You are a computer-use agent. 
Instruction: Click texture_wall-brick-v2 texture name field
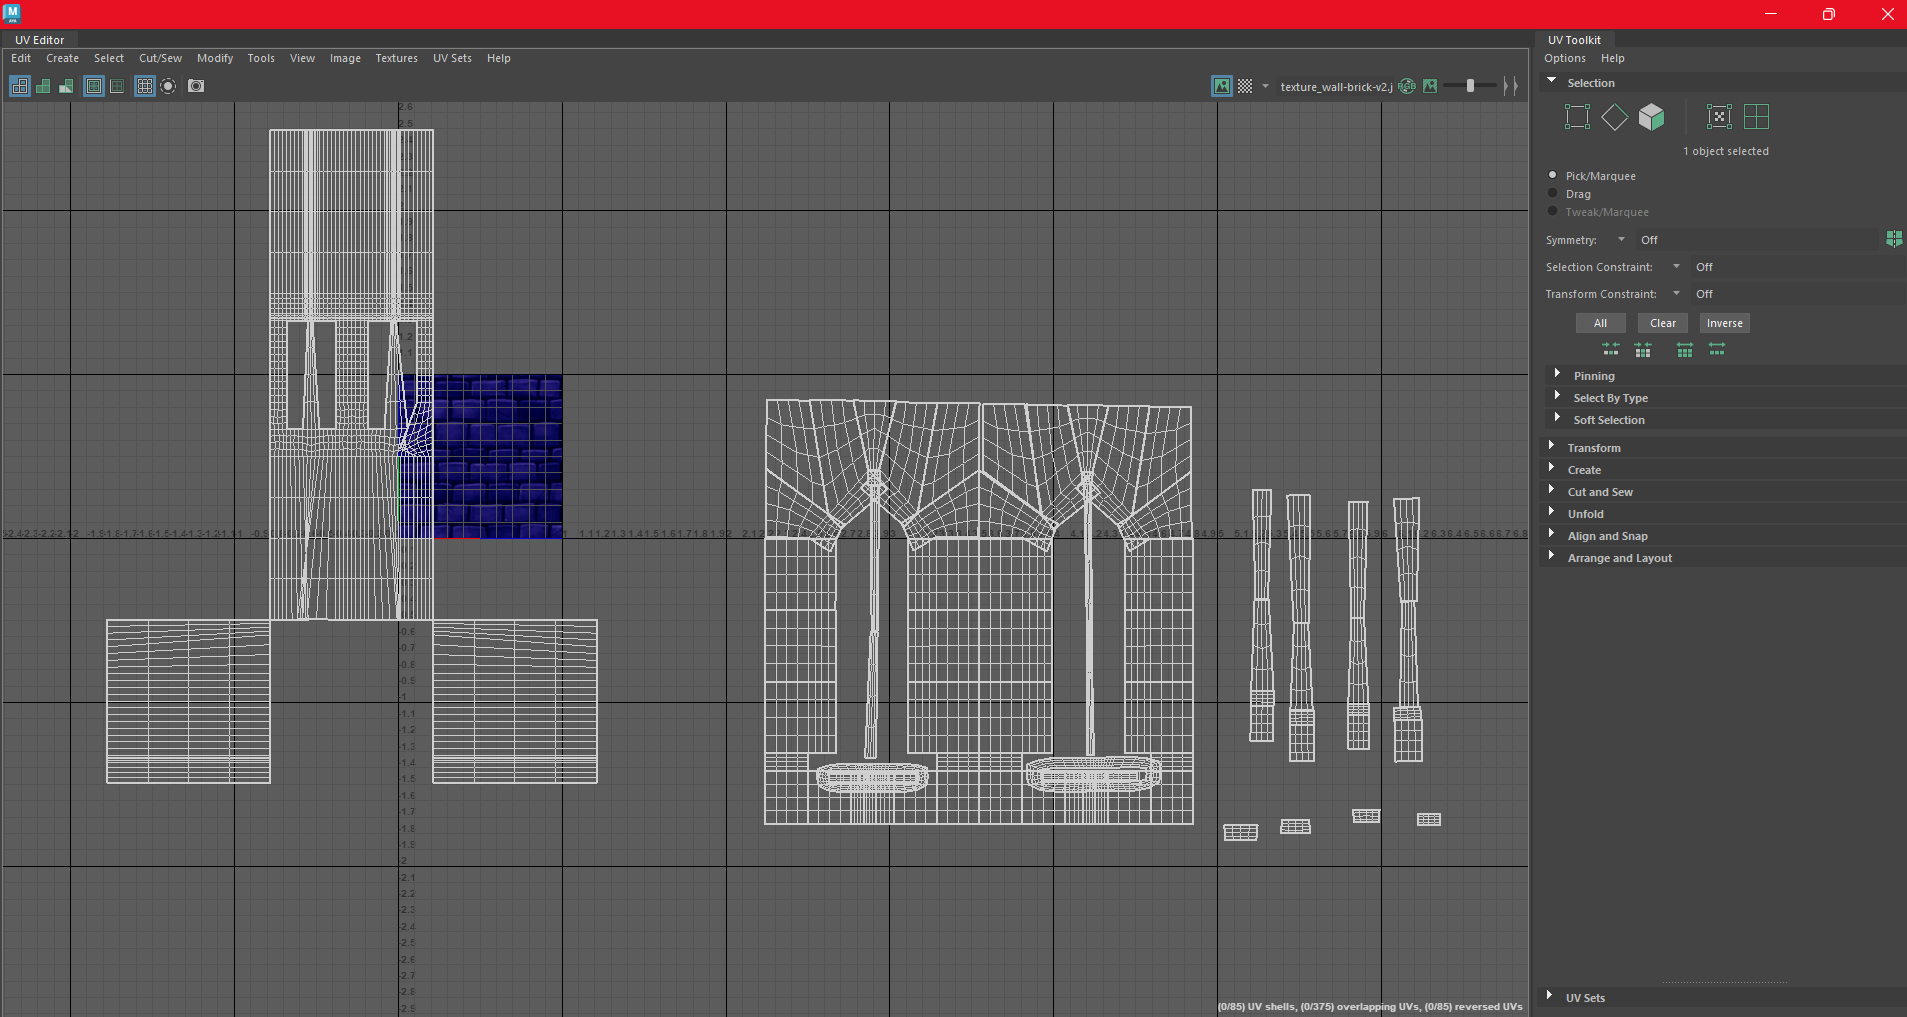1336,87
